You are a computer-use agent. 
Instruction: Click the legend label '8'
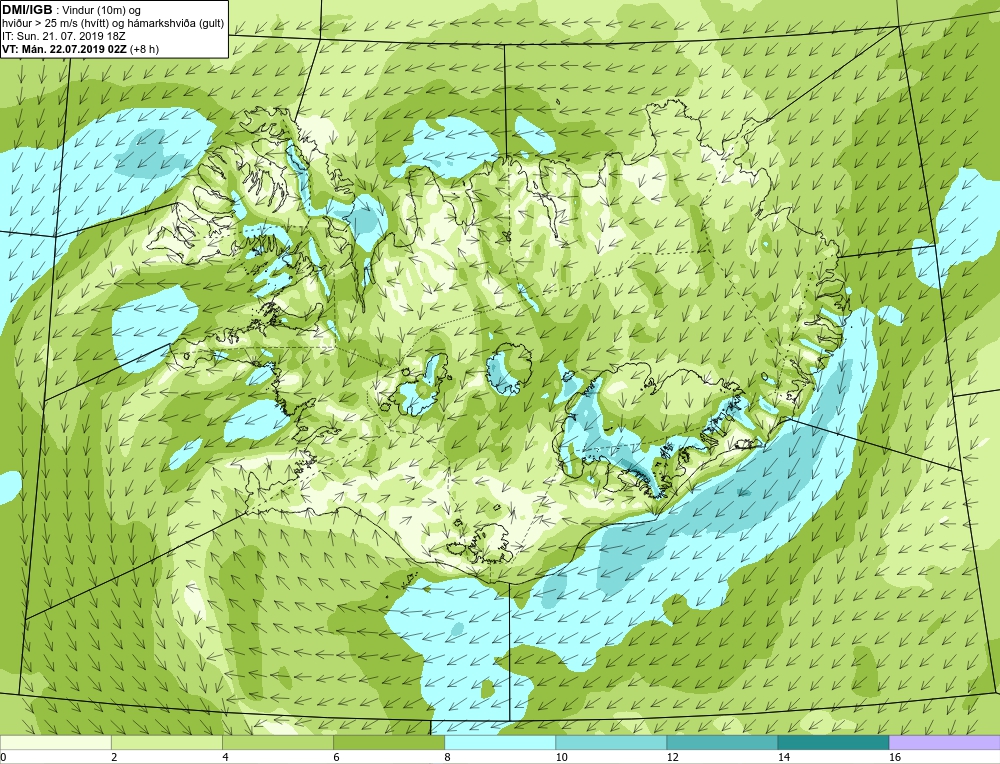point(448,757)
